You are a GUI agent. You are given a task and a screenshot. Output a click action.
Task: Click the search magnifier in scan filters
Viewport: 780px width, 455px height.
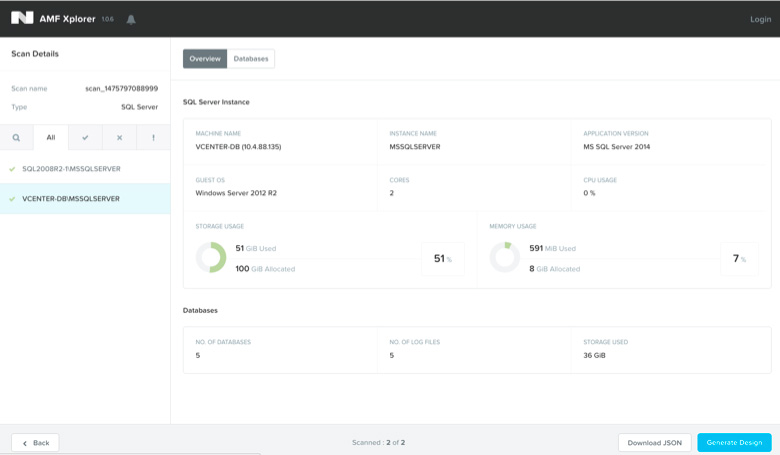(16, 137)
